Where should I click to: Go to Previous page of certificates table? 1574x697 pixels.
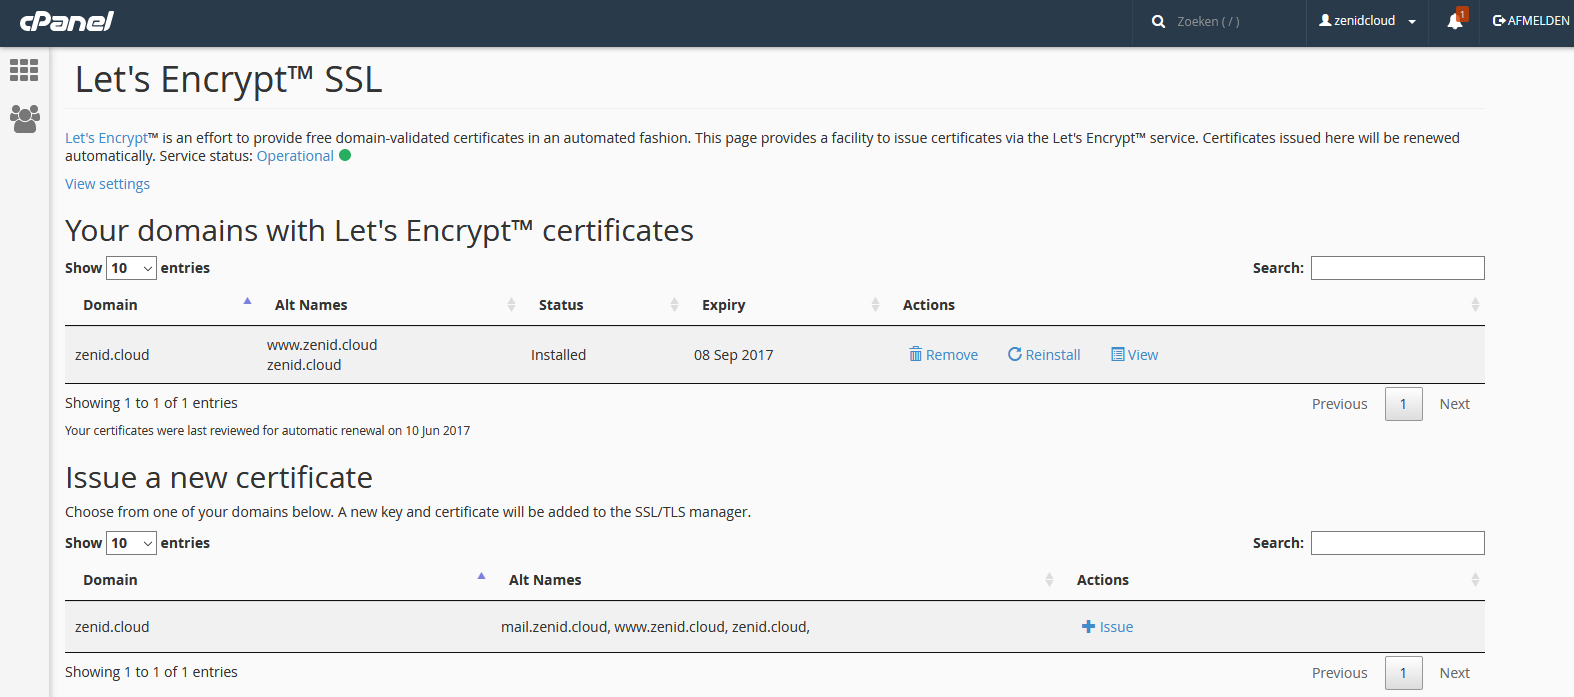point(1339,404)
